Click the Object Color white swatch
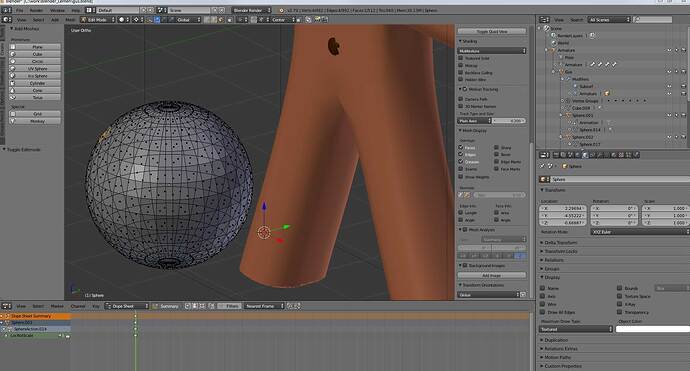Screen dimensions: 690x371 [653, 329]
